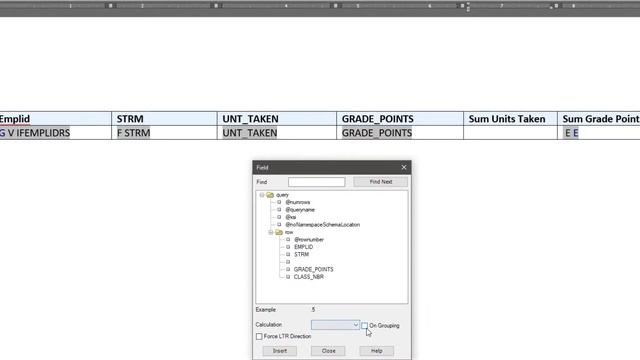The width and height of the screenshot is (640, 360).
Task: Click the Sum Units Taken header cell
Action: click(510, 119)
